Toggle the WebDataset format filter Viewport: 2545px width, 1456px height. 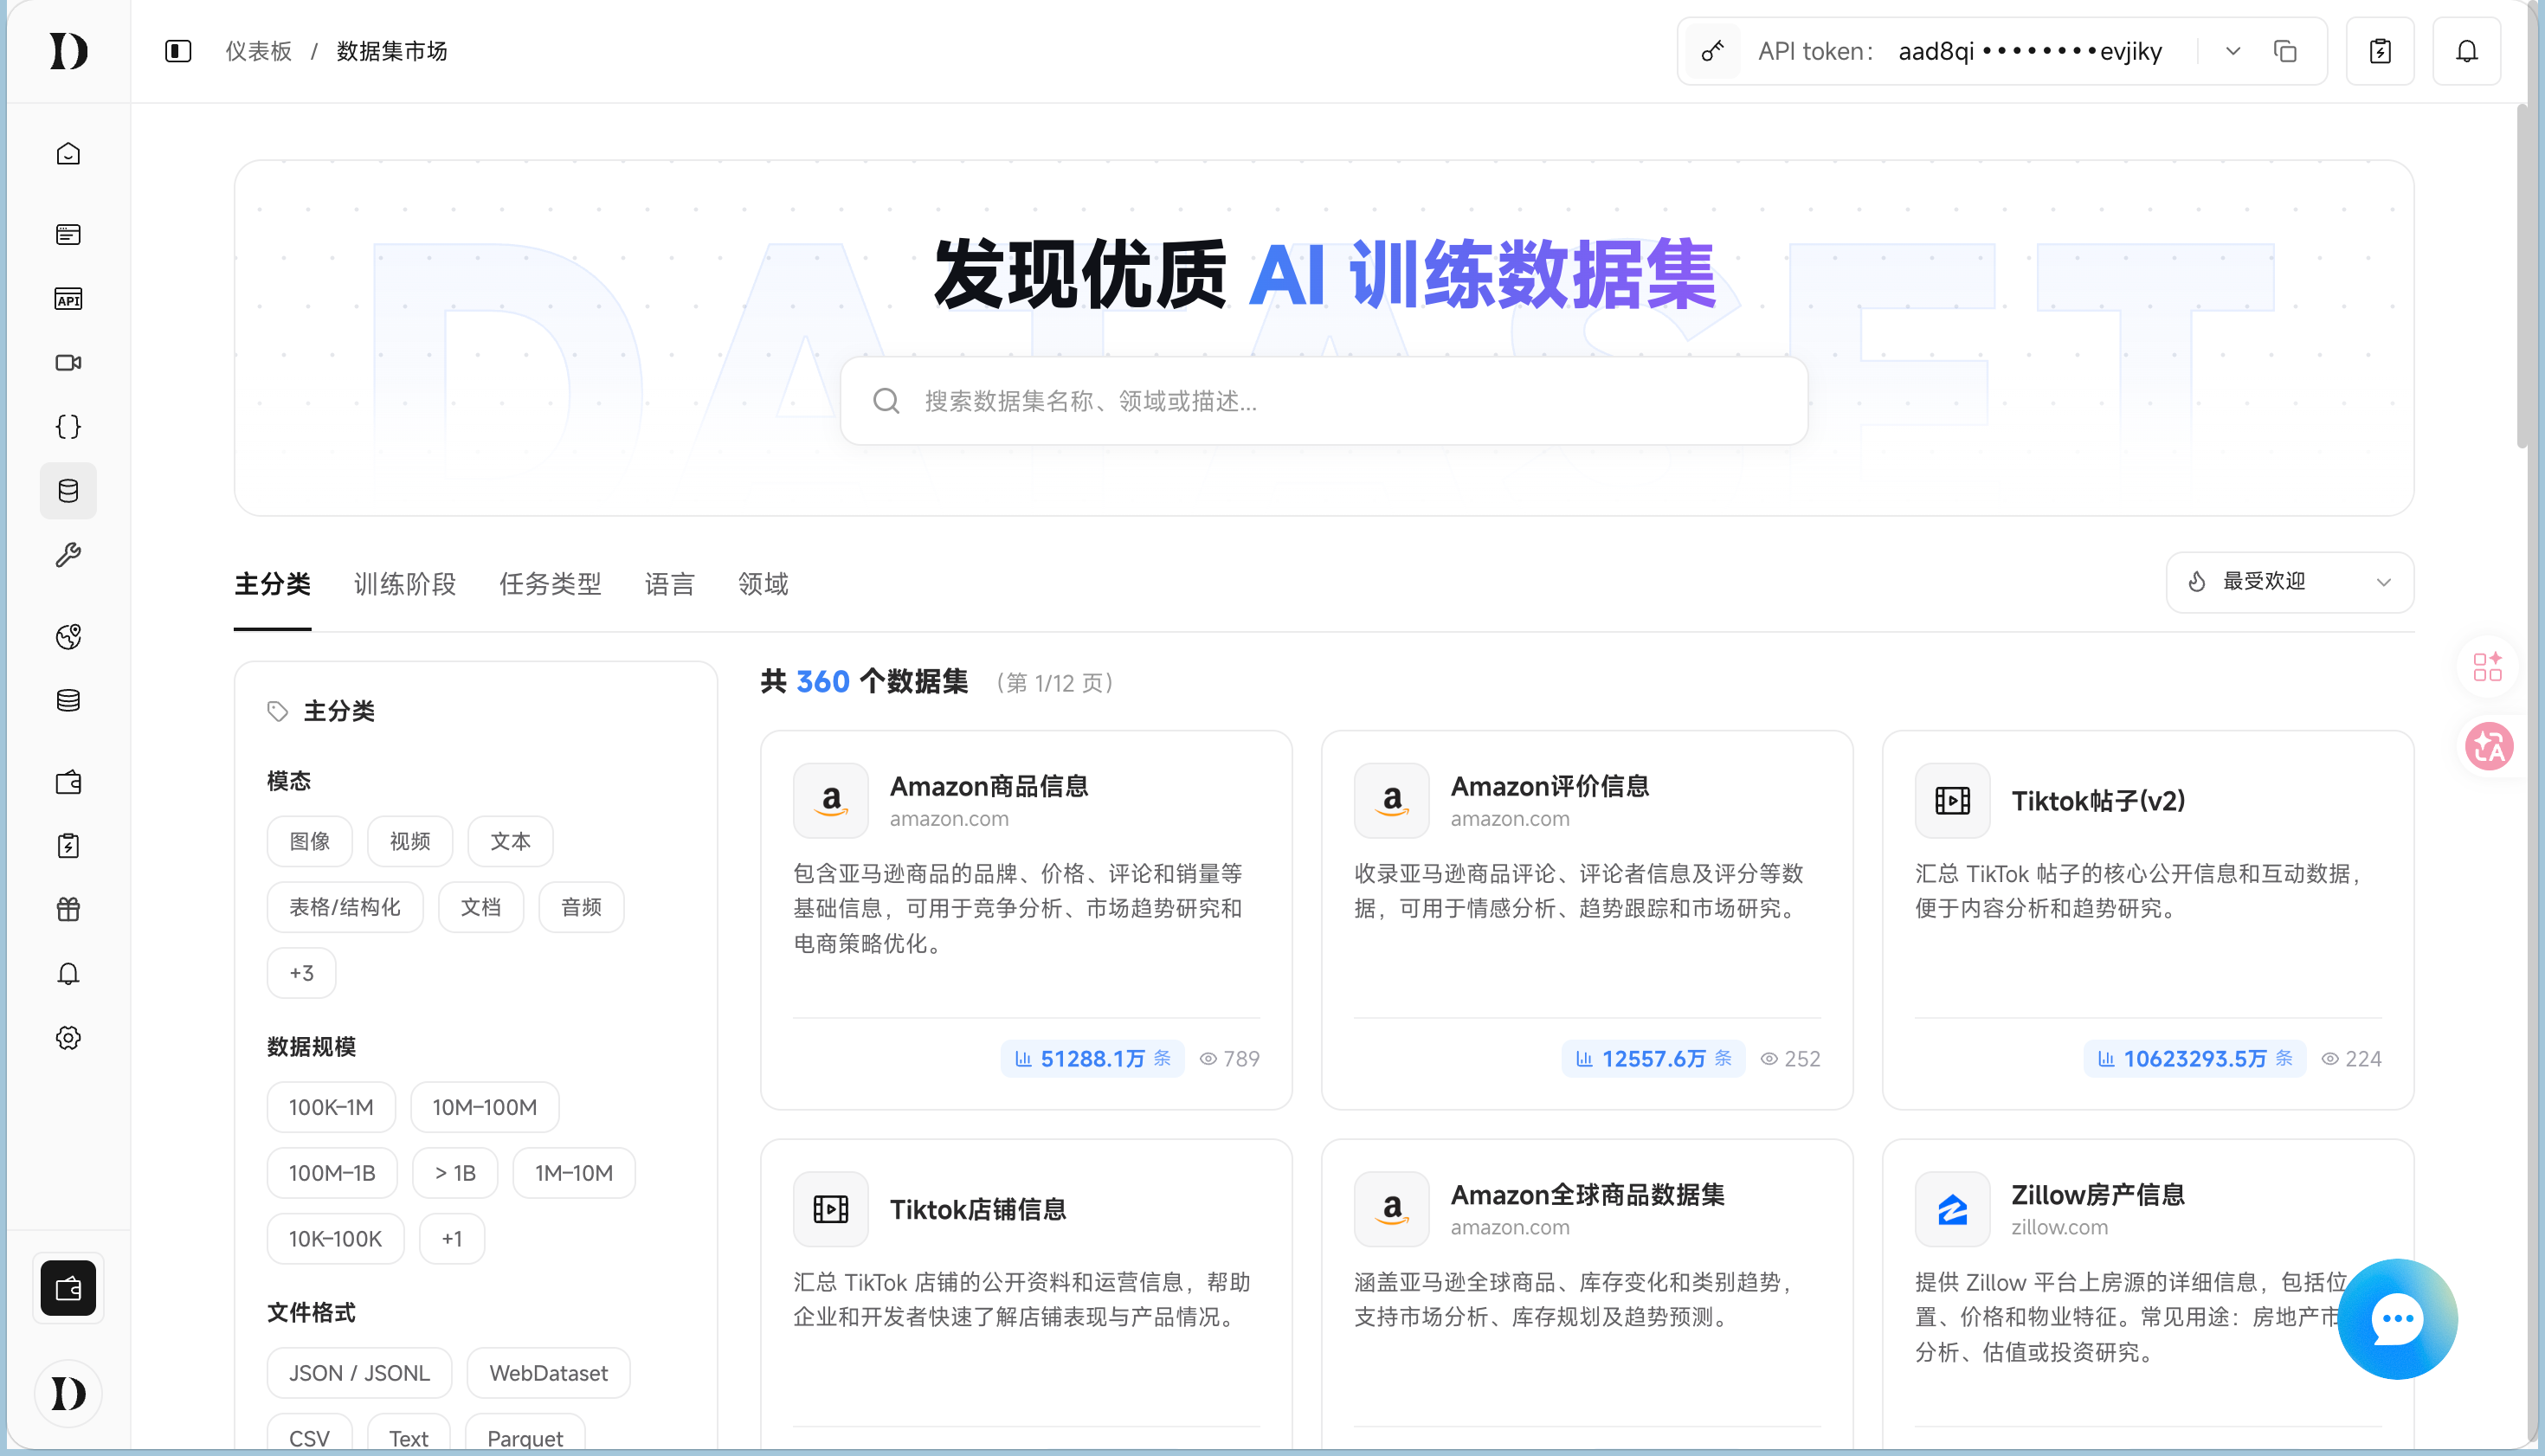tap(548, 1373)
